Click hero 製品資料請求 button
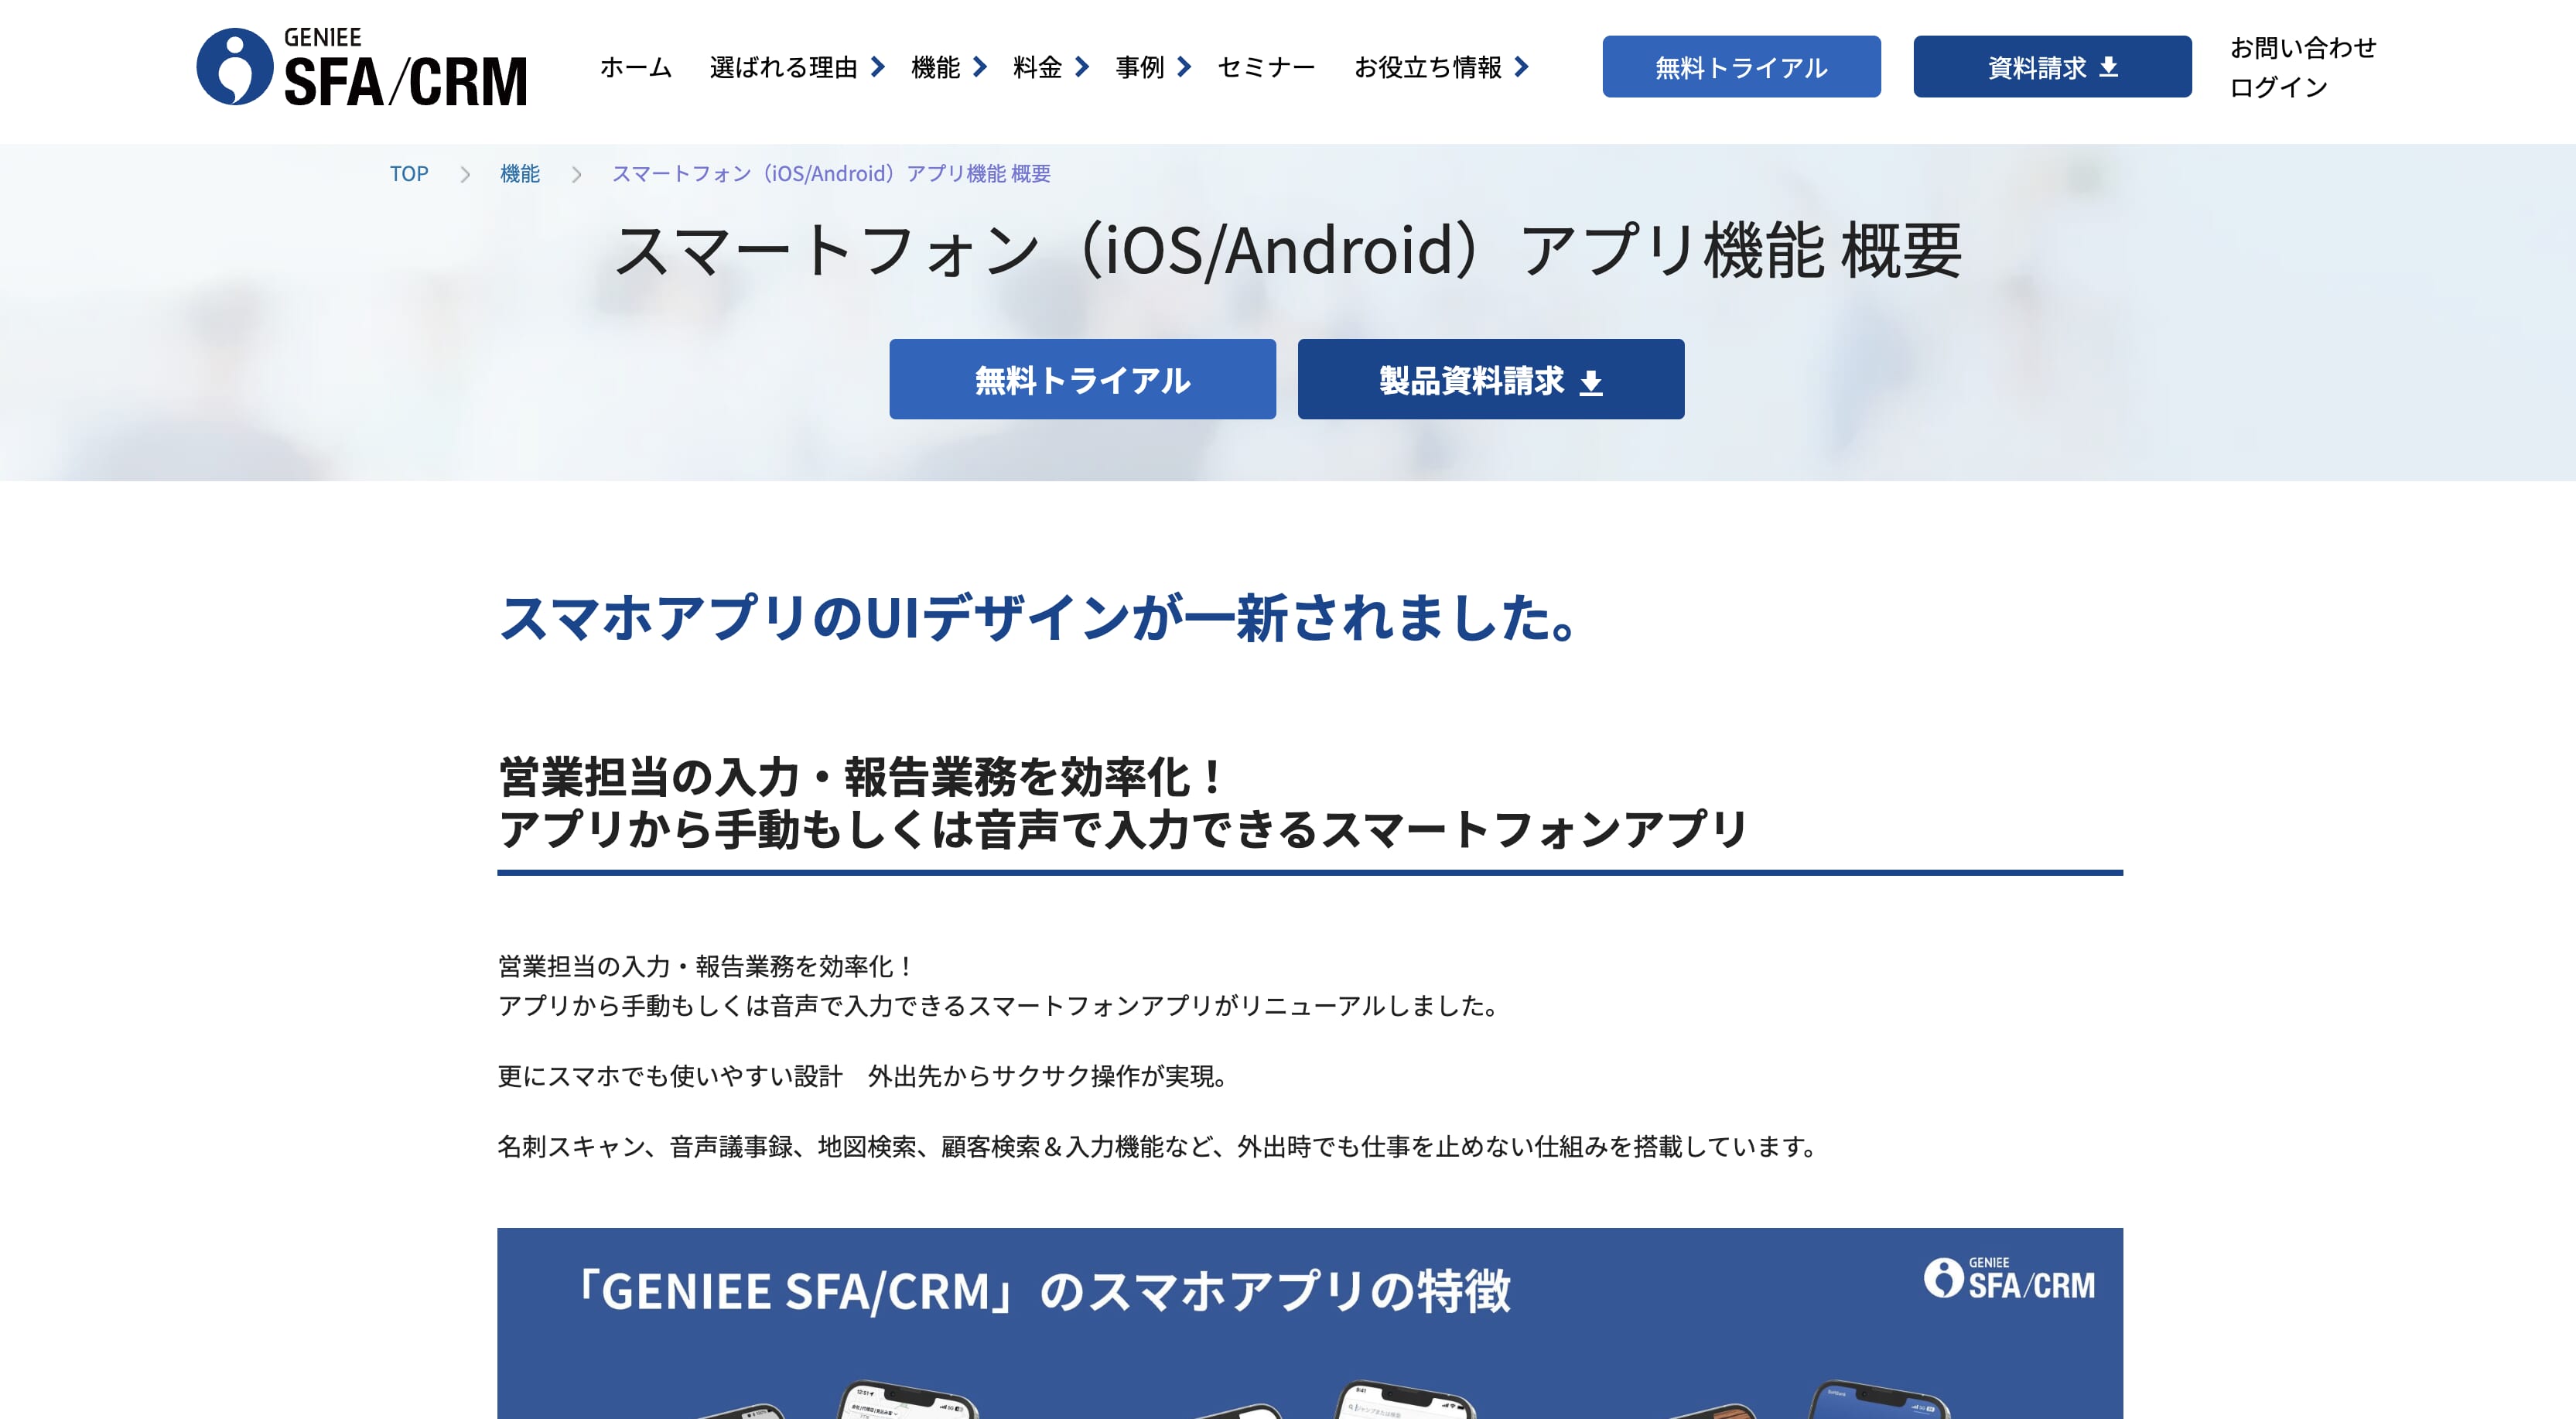The image size is (2576, 1419). (1490, 379)
